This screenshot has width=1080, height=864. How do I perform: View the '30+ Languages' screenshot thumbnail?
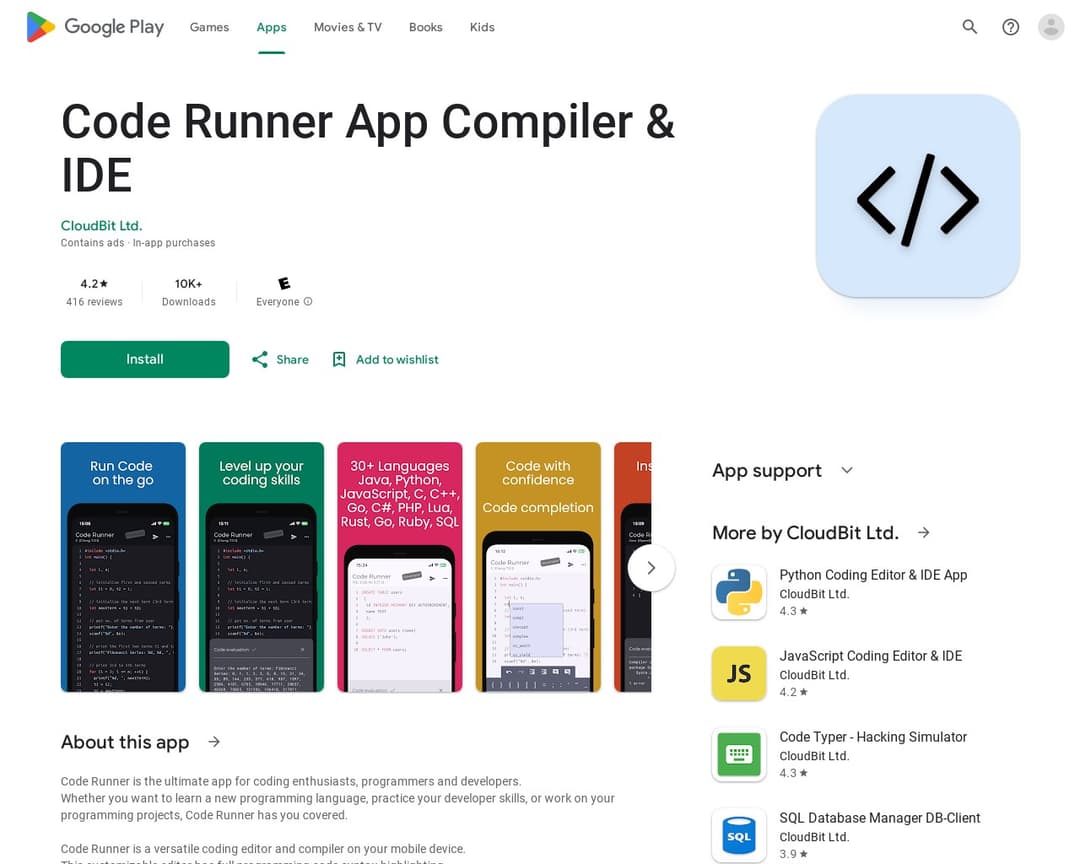pos(399,567)
